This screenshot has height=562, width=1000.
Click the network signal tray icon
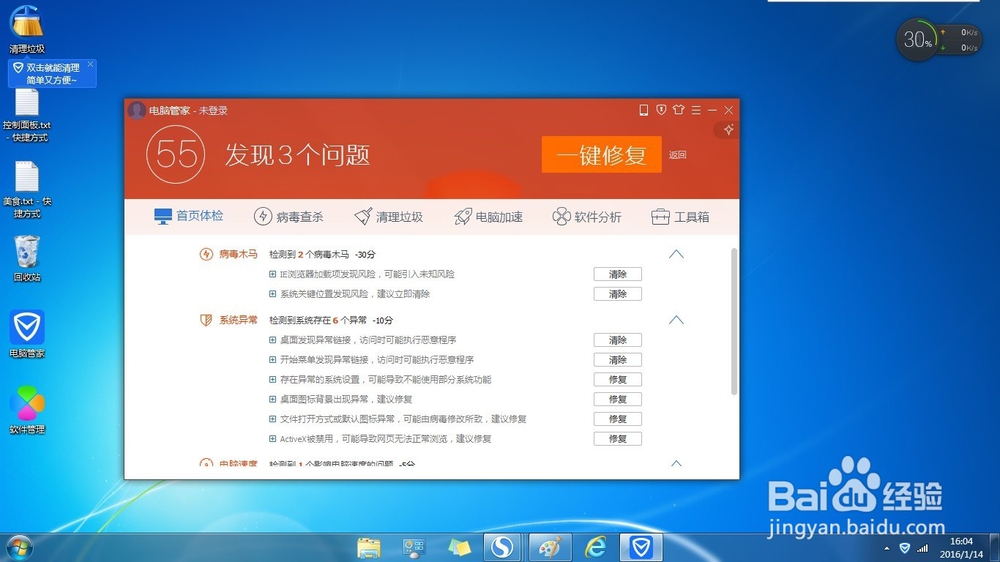point(922,548)
